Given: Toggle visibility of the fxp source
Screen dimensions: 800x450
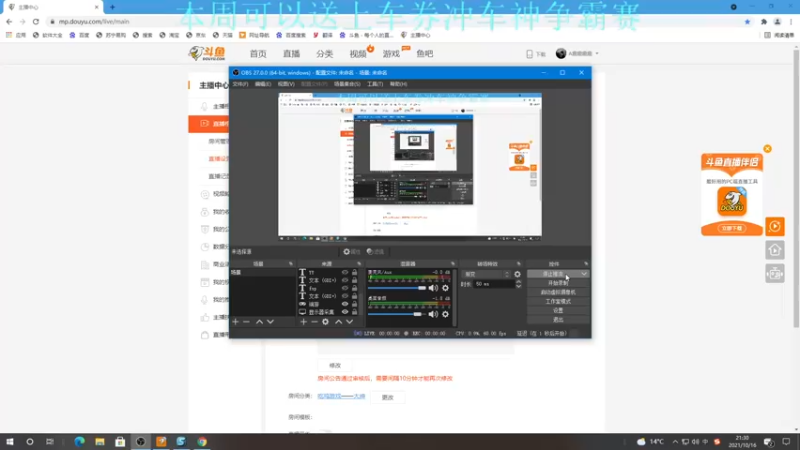Looking at the screenshot, I should pyautogui.click(x=345, y=288).
